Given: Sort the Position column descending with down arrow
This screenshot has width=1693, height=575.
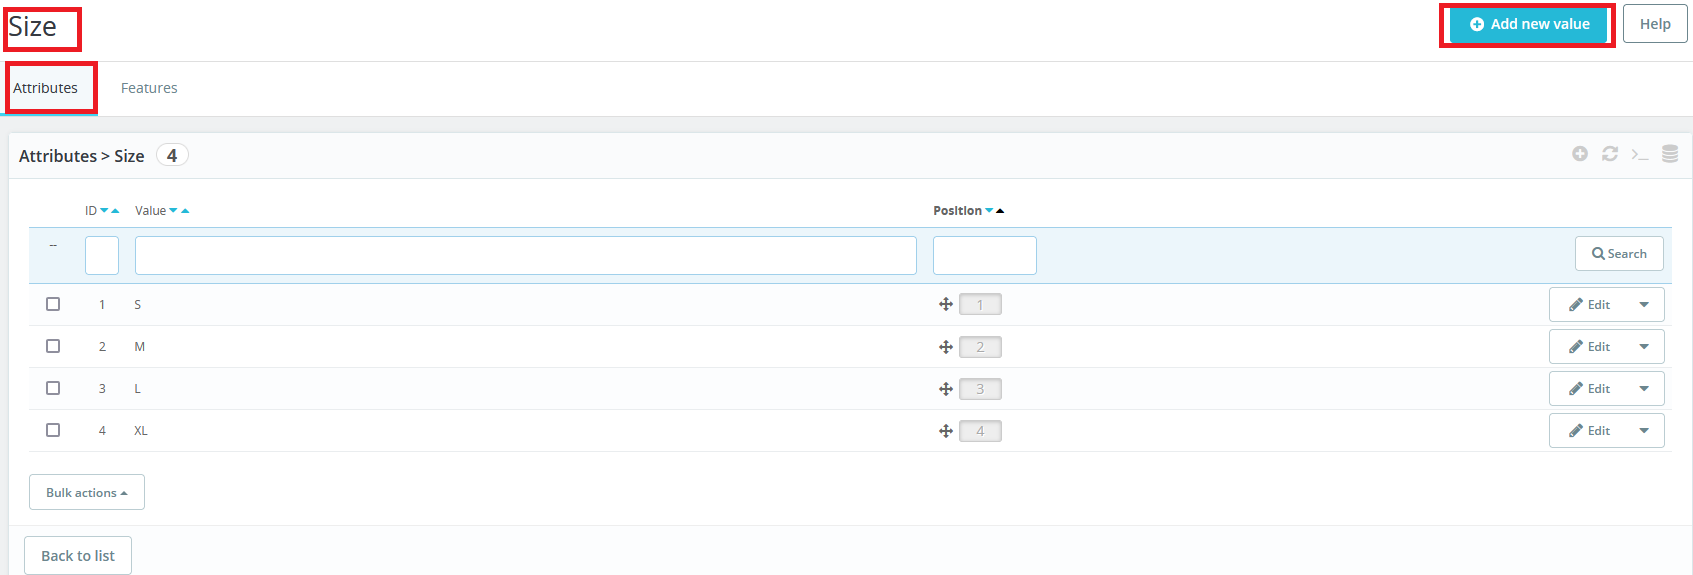Looking at the screenshot, I should 989,211.
